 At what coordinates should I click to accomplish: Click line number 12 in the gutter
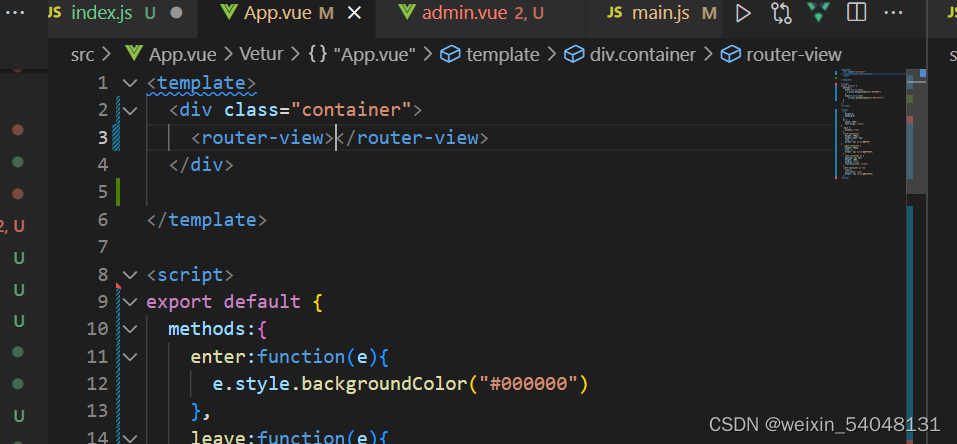coord(97,384)
